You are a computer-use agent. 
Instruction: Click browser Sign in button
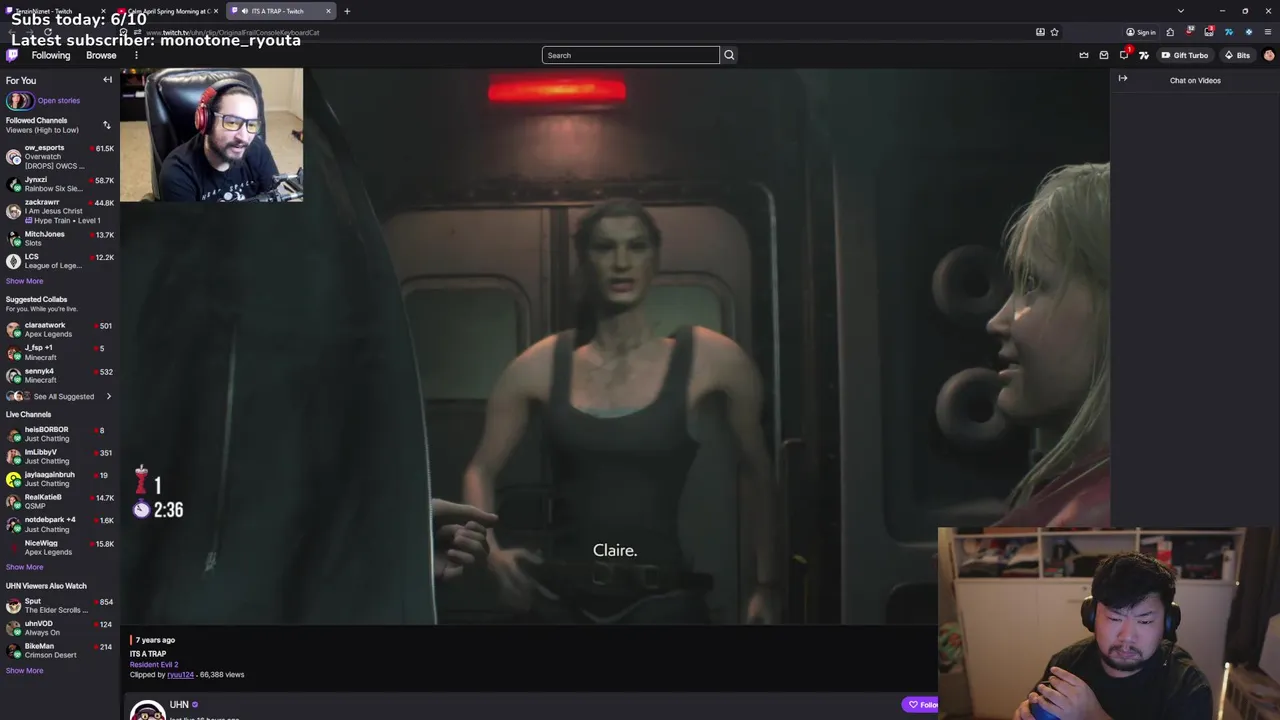1140,32
